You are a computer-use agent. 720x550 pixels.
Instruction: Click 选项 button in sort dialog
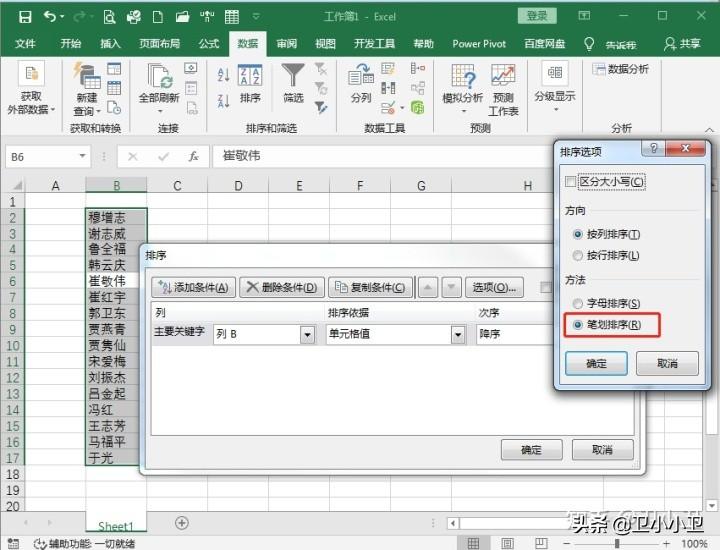pyautogui.click(x=494, y=287)
